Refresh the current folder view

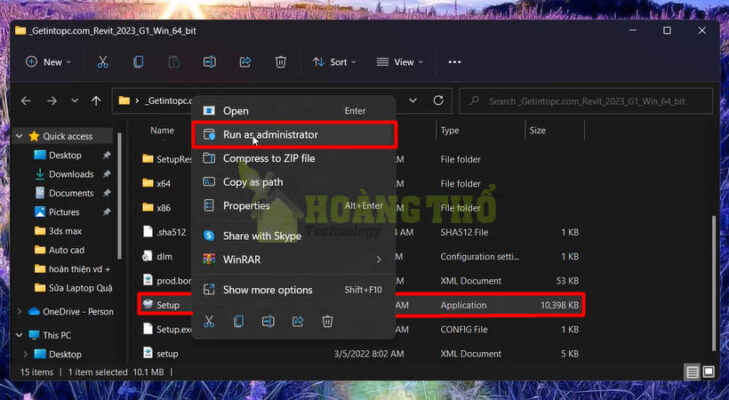point(438,101)
